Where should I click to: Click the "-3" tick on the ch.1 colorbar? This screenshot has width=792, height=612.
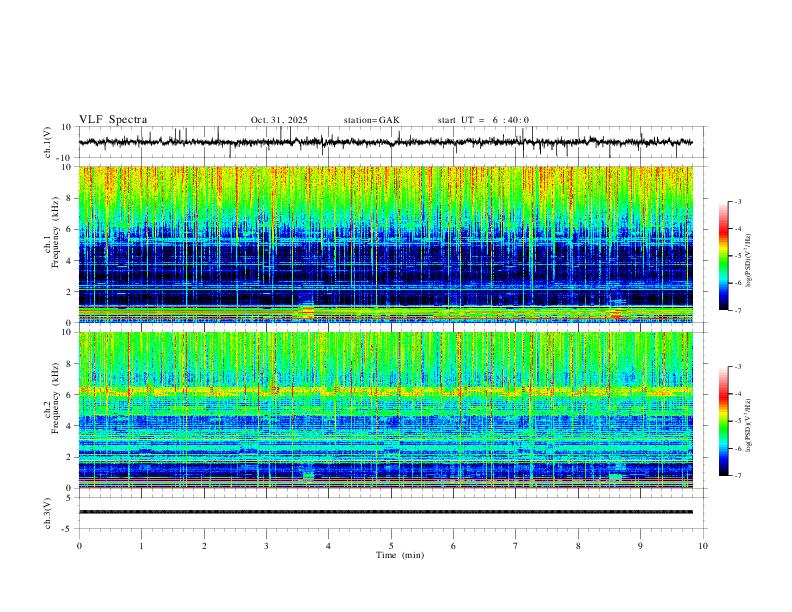click(x=737, y=201)
